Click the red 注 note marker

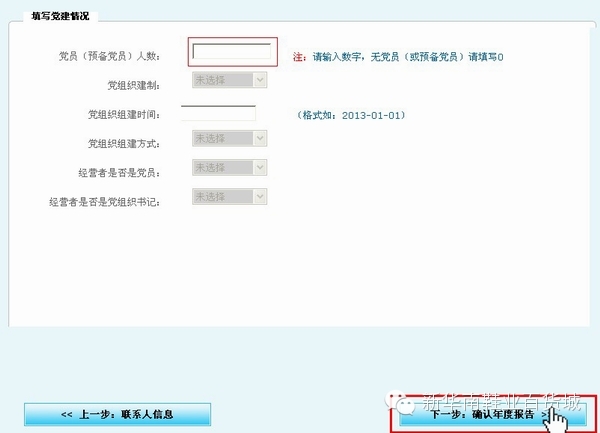298,57
